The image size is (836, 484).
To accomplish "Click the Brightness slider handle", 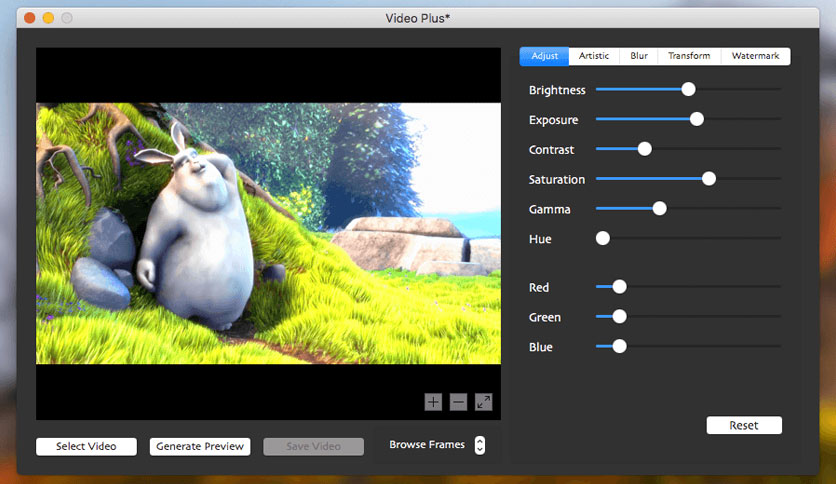I will pyautogui.click(x=688, y=89).
